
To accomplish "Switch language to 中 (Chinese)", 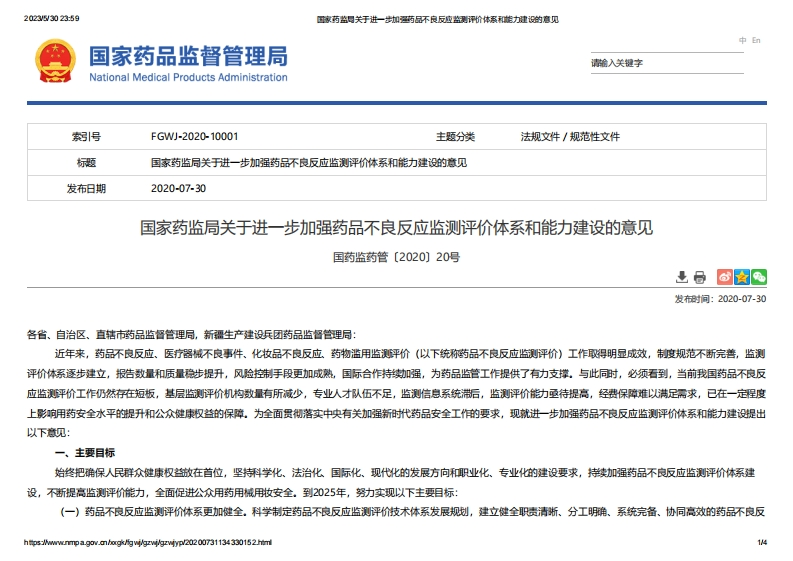I will click(743, 40).
